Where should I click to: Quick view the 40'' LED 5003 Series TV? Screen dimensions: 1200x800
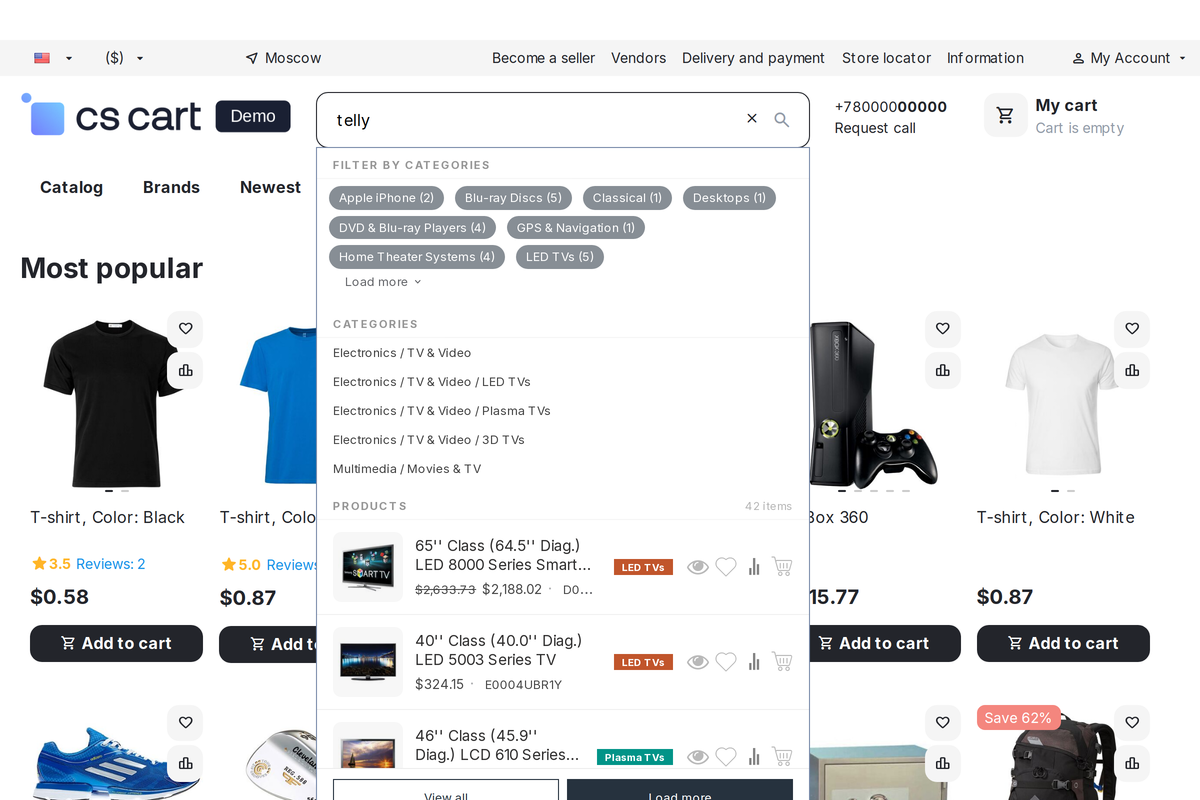coord(698,662)
